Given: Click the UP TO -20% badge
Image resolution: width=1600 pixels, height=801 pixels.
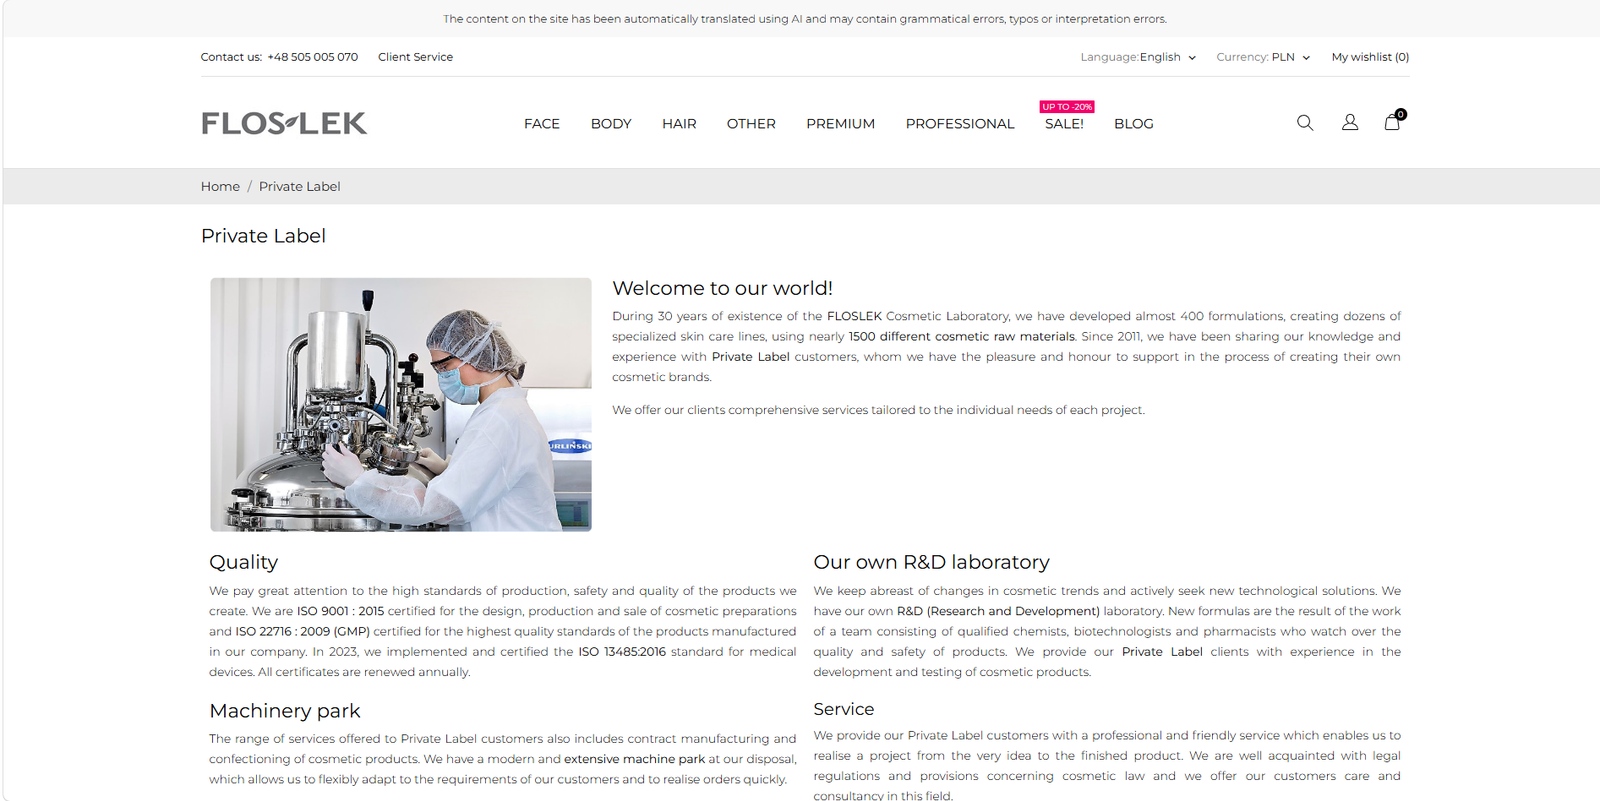Looking at the screenshot, I should [1067, 107].
